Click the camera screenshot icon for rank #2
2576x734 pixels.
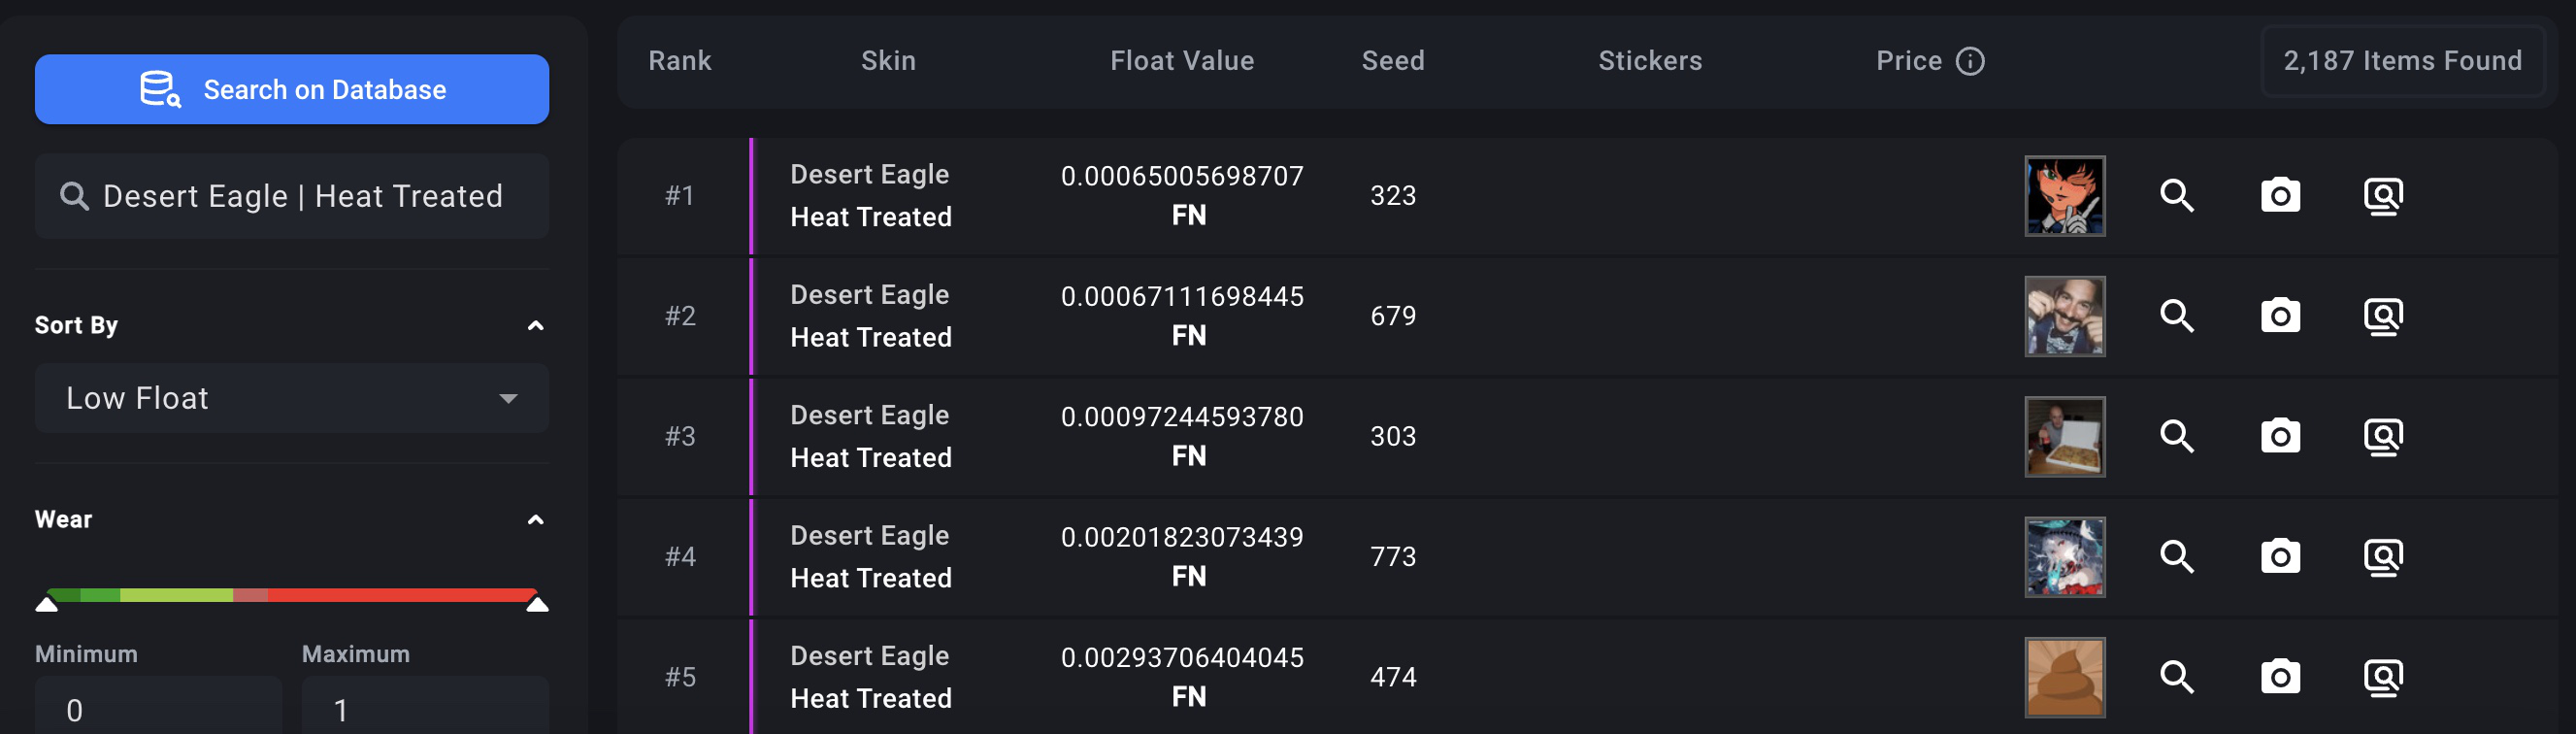[x=2280, y=316]
